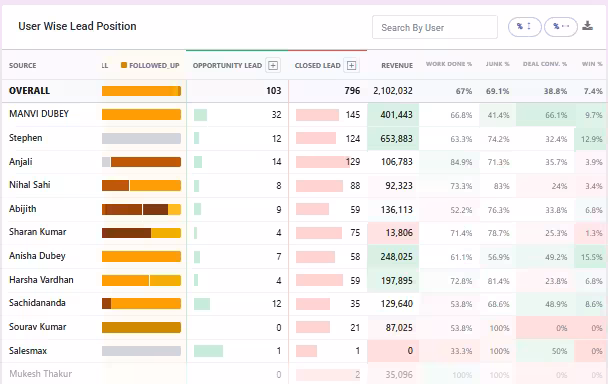Viewport: 608px width, 384px height.
Task: Select the MANVI DUBEY row name
Action: click(39, 114)
